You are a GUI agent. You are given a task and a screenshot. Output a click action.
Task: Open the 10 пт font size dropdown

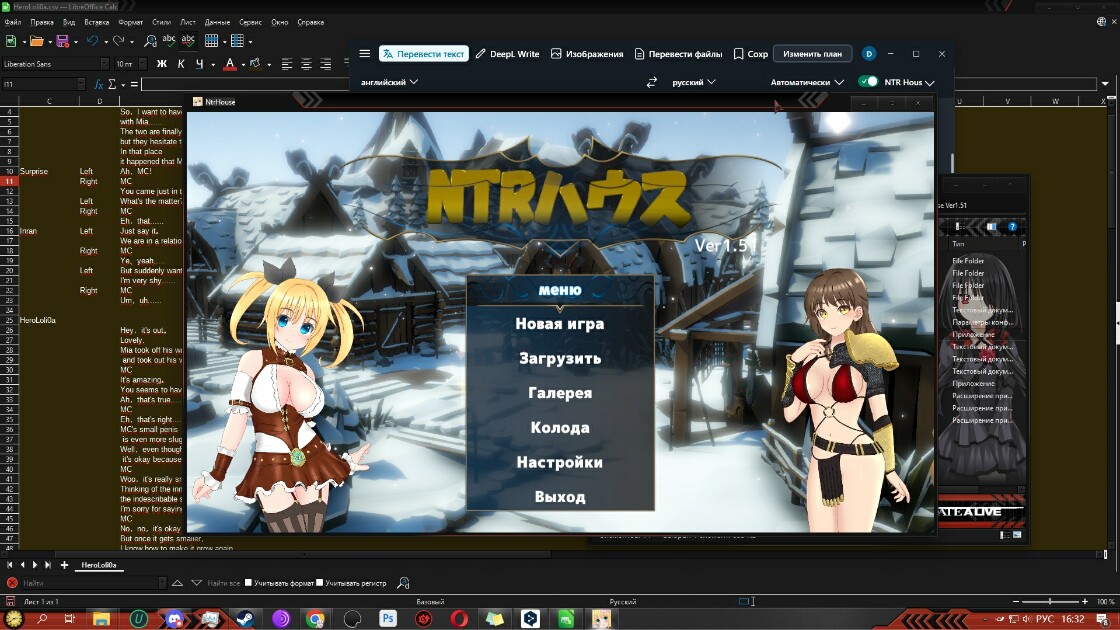coord(142,64)
